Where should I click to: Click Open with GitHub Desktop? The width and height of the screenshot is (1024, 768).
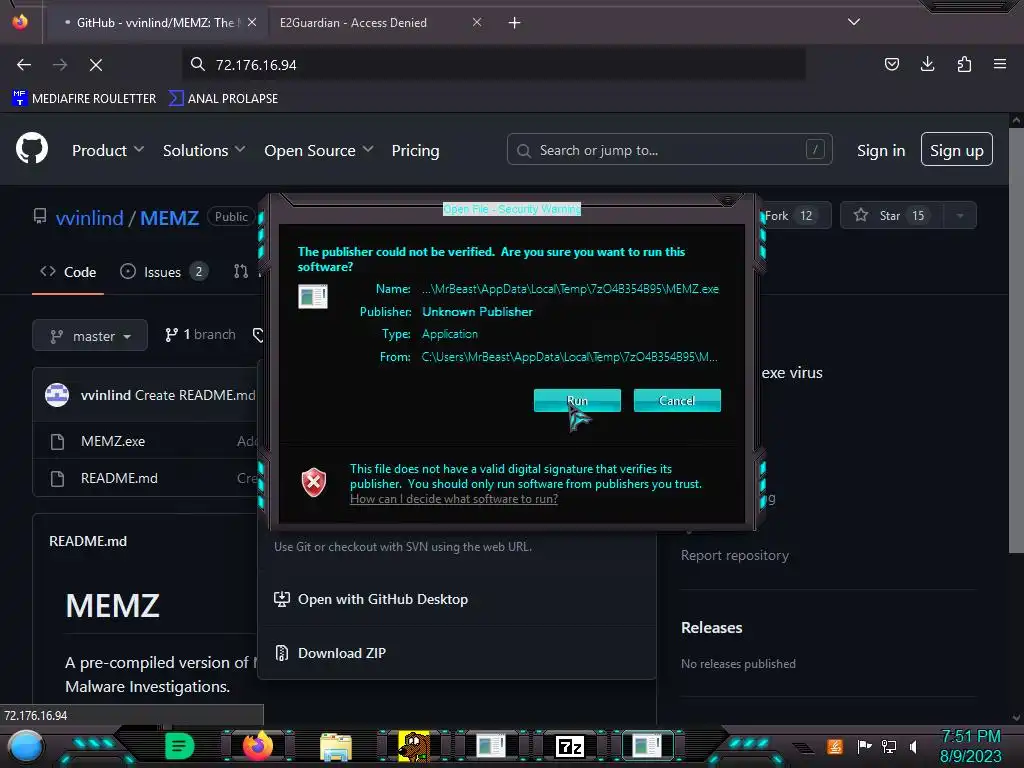pyautogui.click(x=371, y=599)
